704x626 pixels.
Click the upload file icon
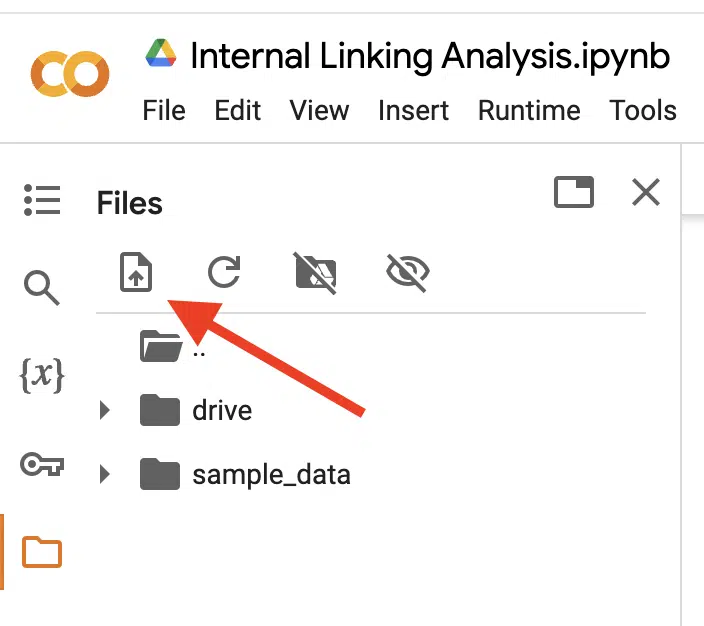tap(136, 272)
